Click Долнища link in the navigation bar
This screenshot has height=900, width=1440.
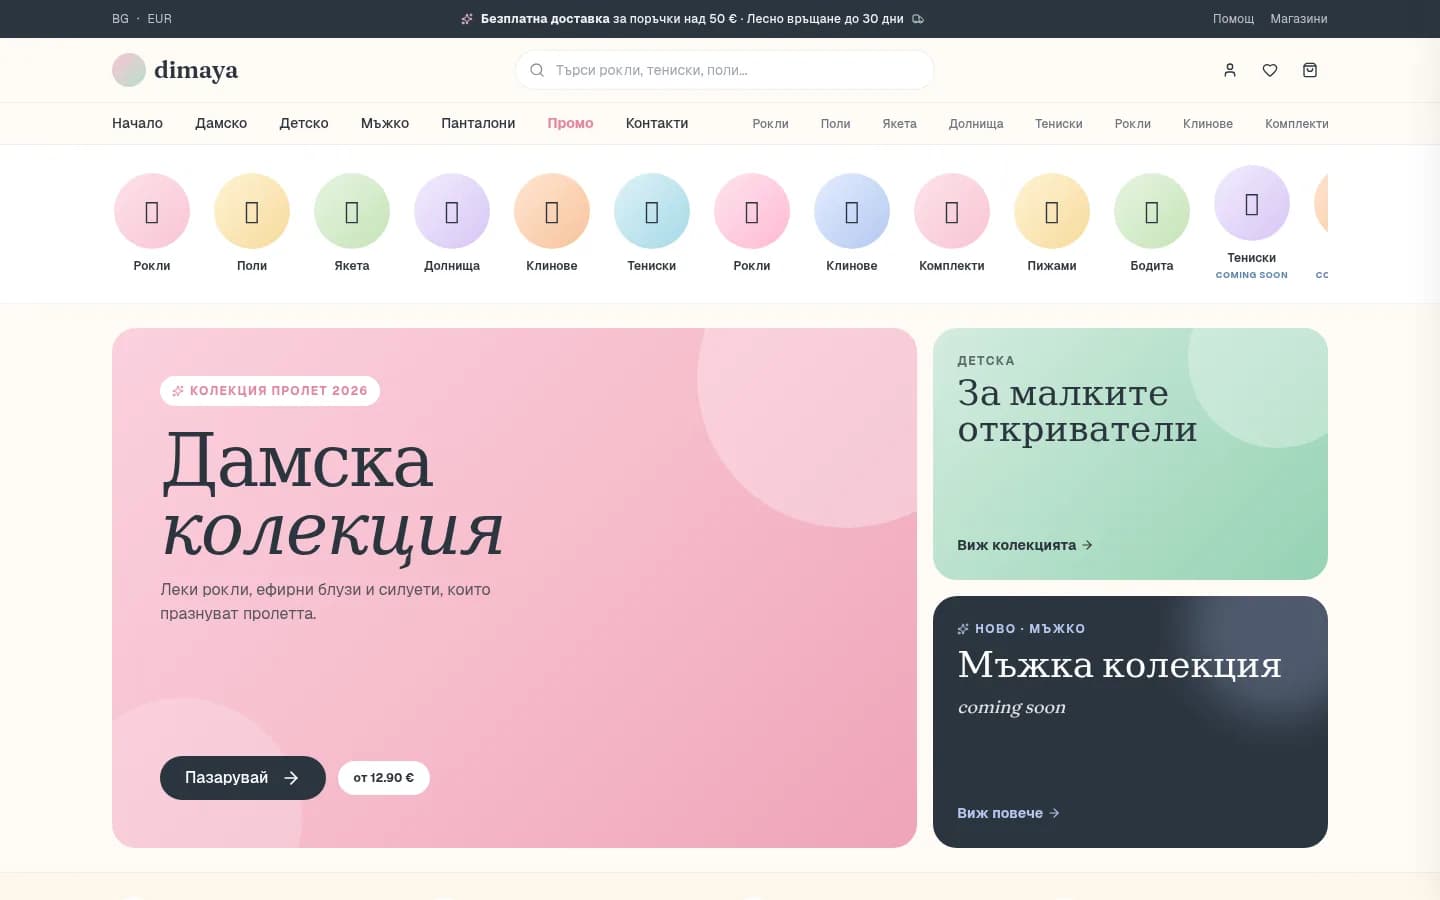coord(976,124)
